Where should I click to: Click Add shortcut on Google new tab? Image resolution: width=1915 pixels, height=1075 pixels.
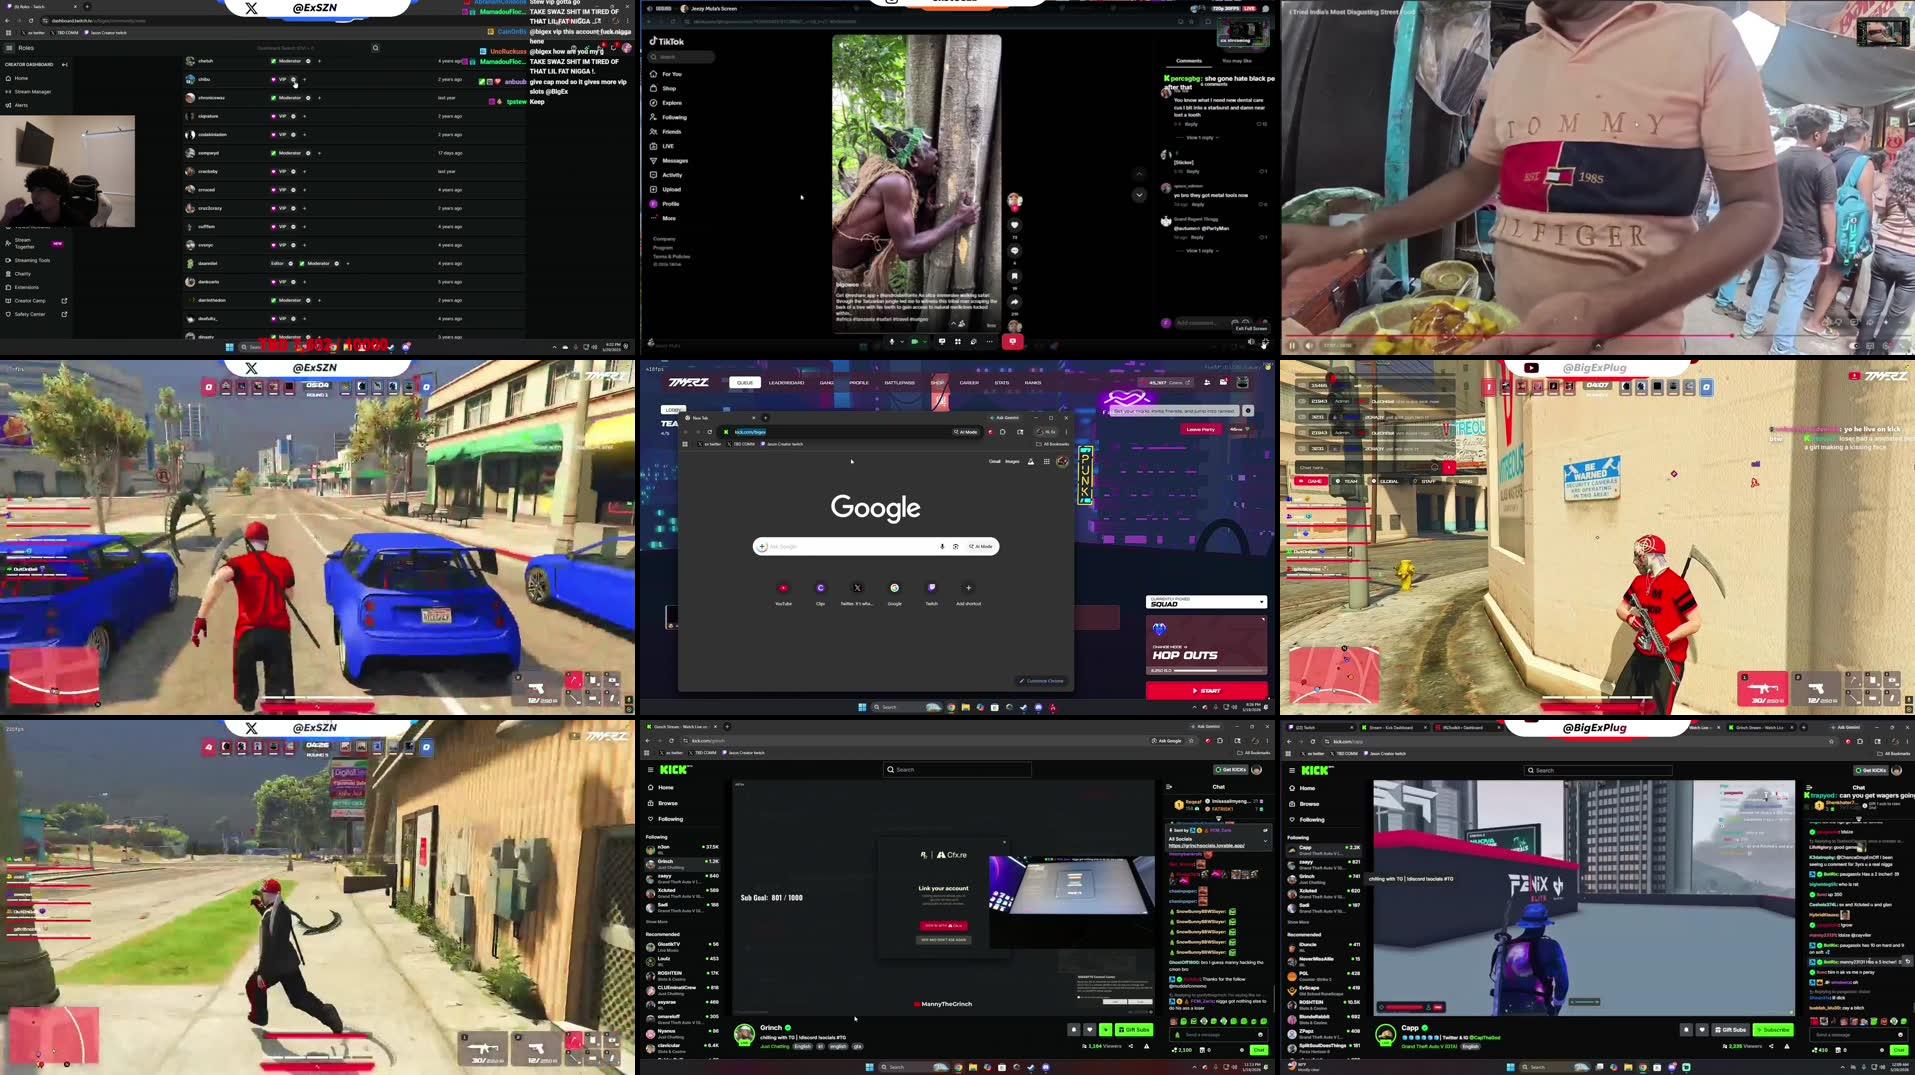click(x=968, y=593)
